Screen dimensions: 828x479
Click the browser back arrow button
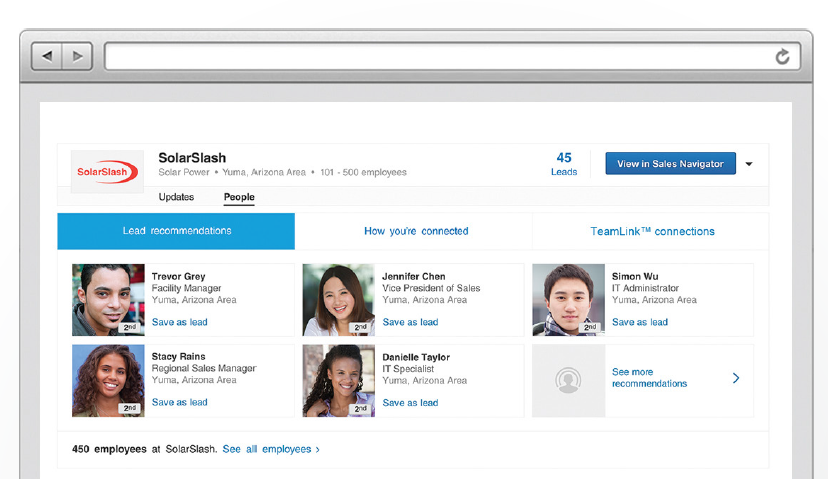pos(47,56)
